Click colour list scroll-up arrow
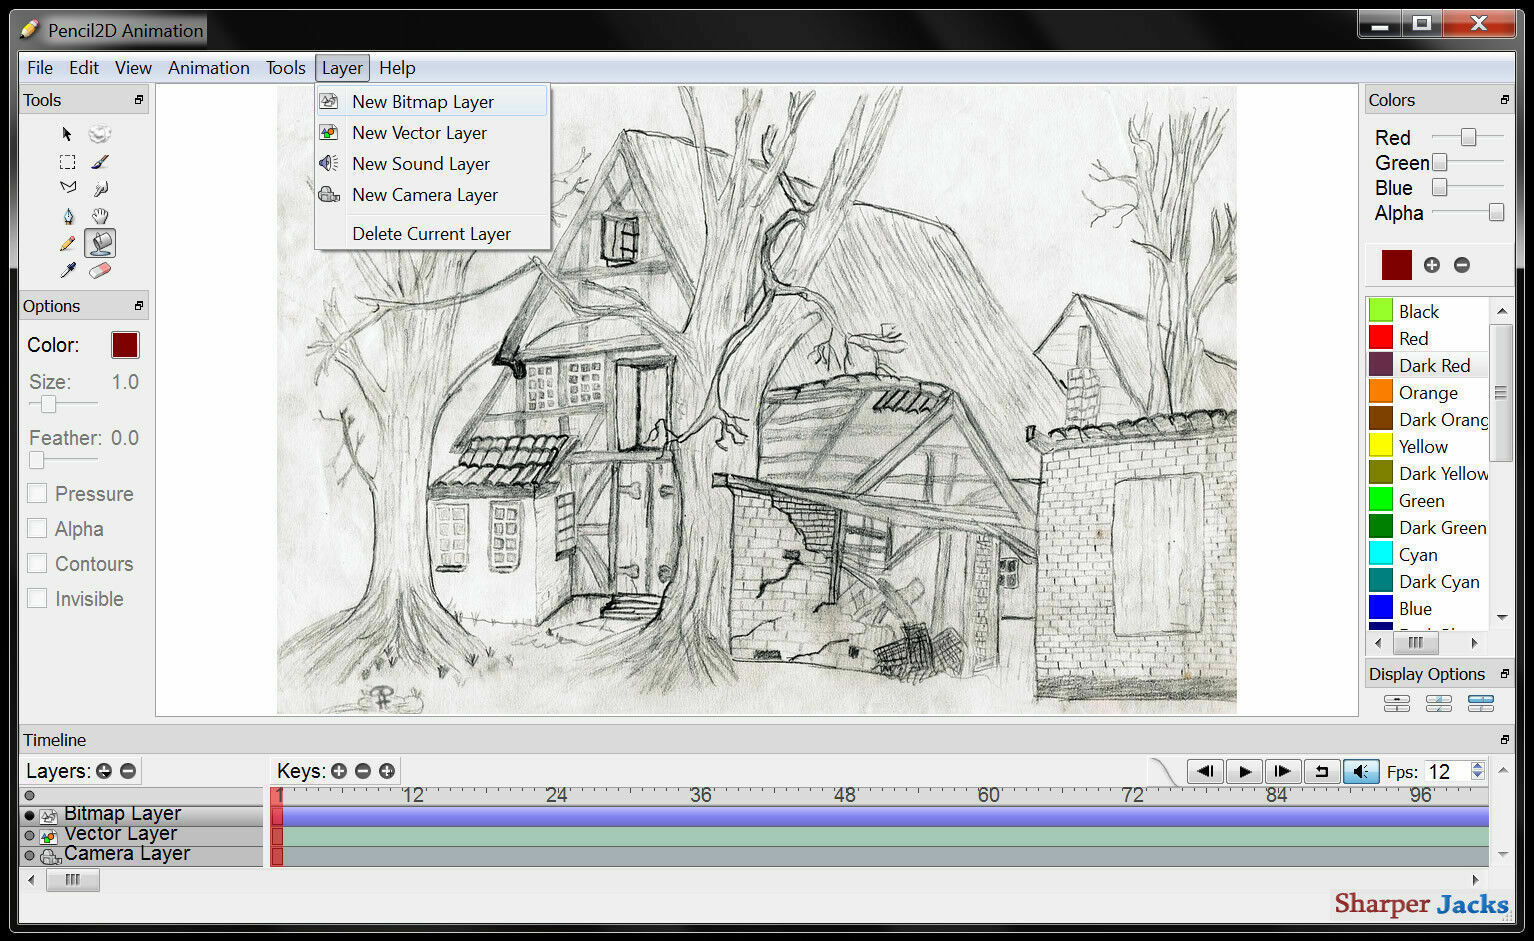The width and height of the screenshot is (1534, 941). pyautogui.click(x=1501, y=312)
